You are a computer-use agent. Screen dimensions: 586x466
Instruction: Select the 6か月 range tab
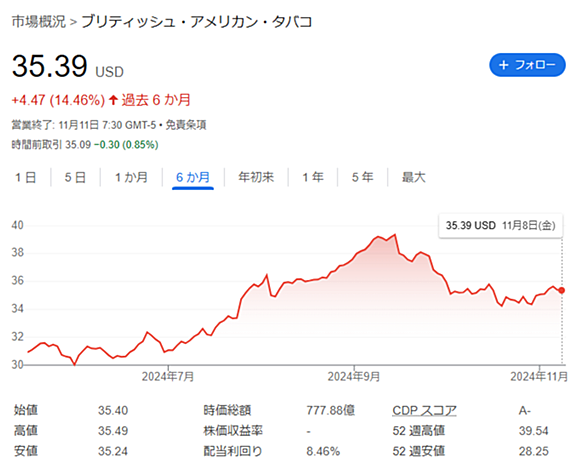pos(193,177)
